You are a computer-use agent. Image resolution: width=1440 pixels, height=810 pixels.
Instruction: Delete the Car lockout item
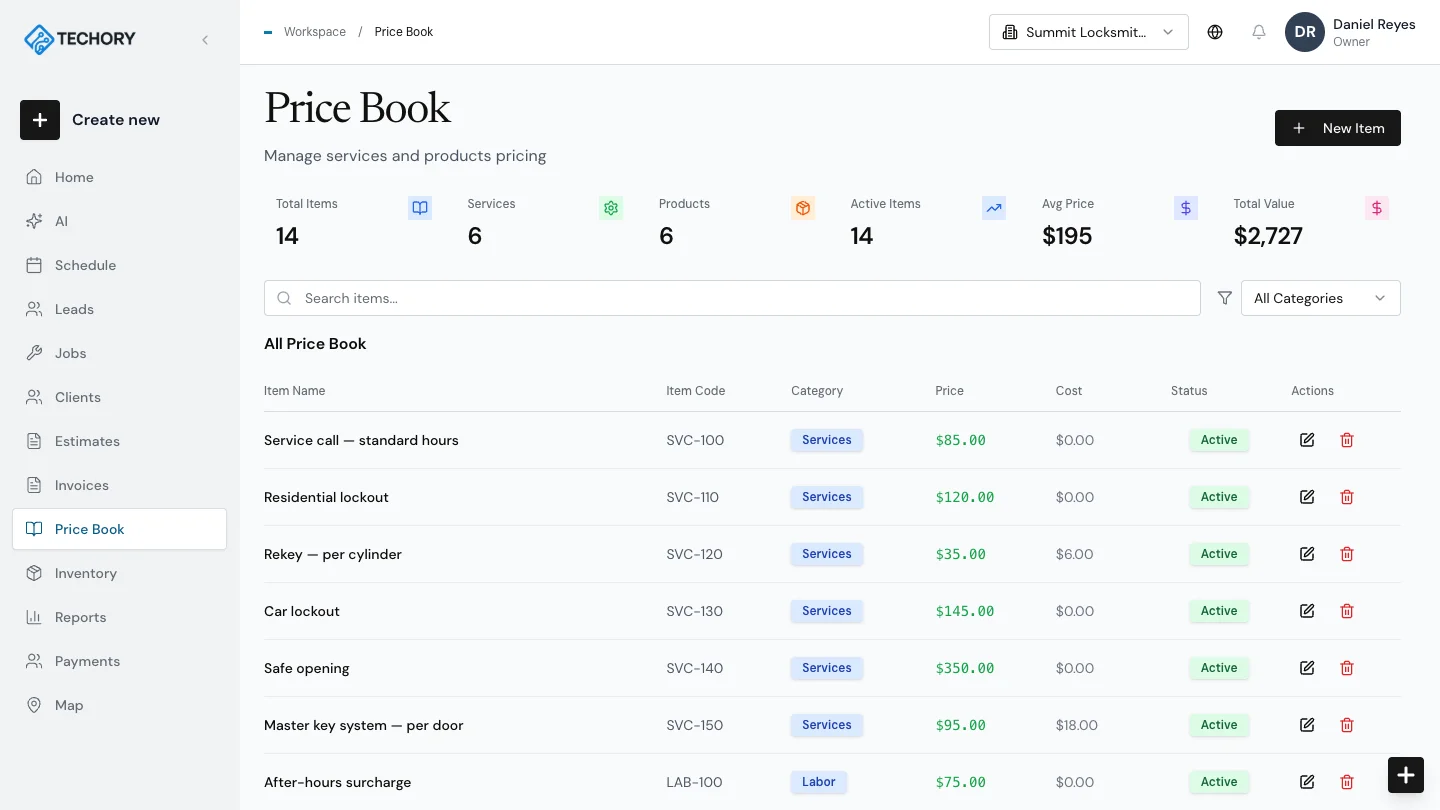pyautogui.click(x=1347, y=611)
